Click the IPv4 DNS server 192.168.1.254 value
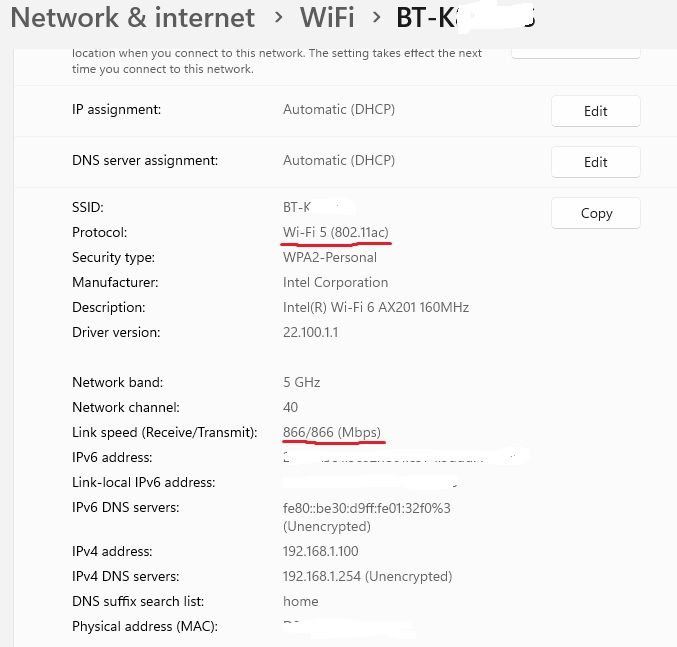The width and height of the screenshot is (677, 647). click(367, 576)
